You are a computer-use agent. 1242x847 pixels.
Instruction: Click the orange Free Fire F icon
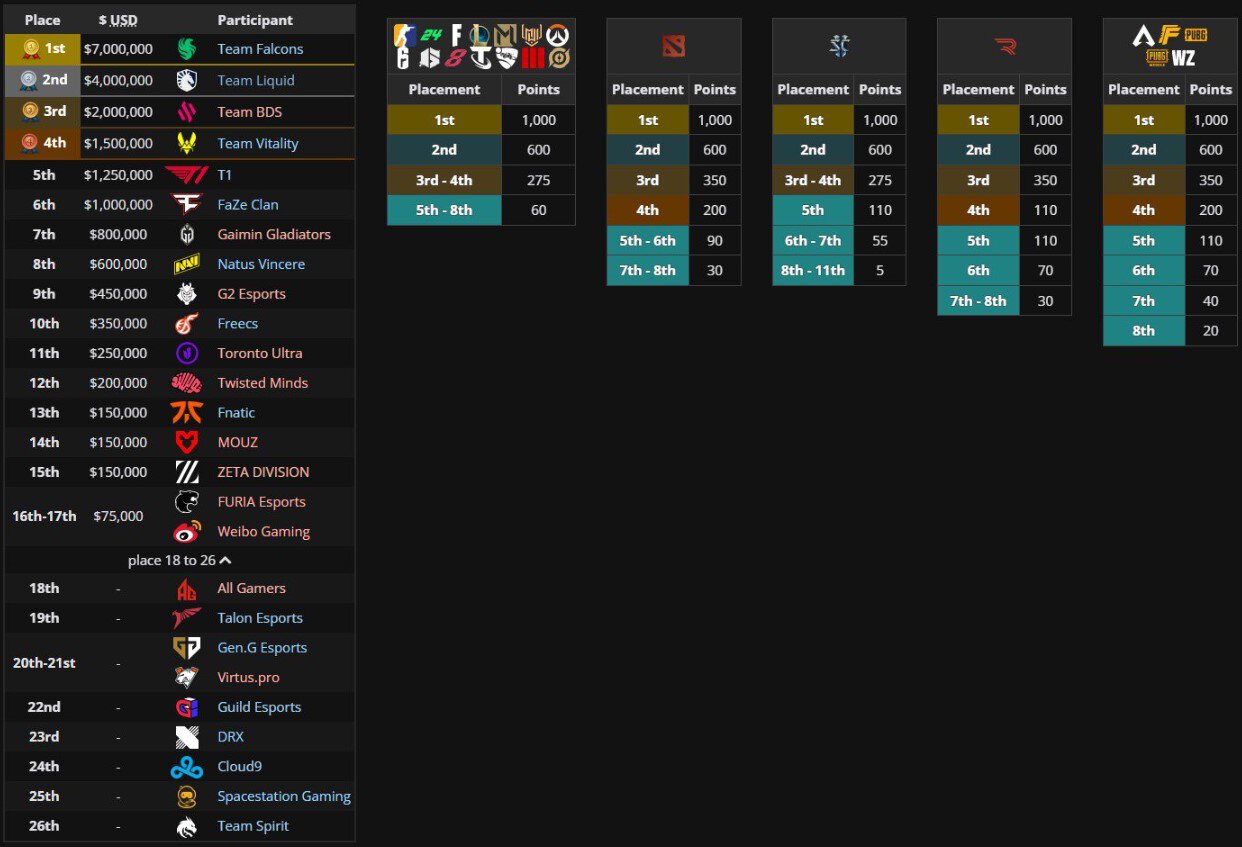pos(1169,34)
